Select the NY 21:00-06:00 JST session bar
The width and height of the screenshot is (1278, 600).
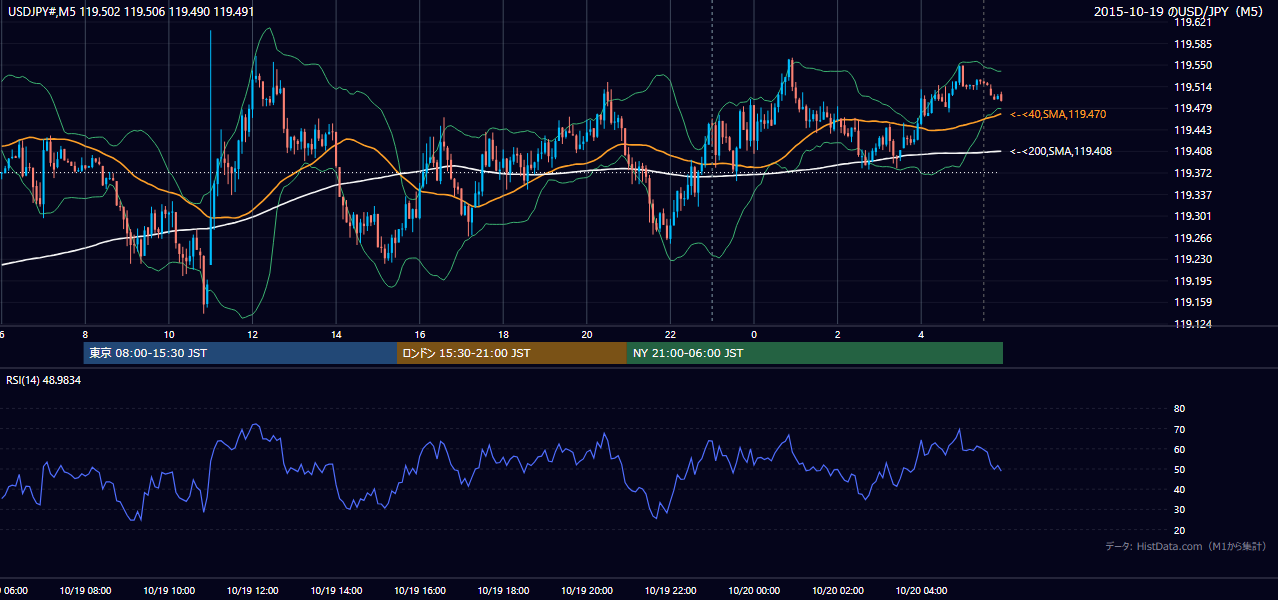[815, 353]
